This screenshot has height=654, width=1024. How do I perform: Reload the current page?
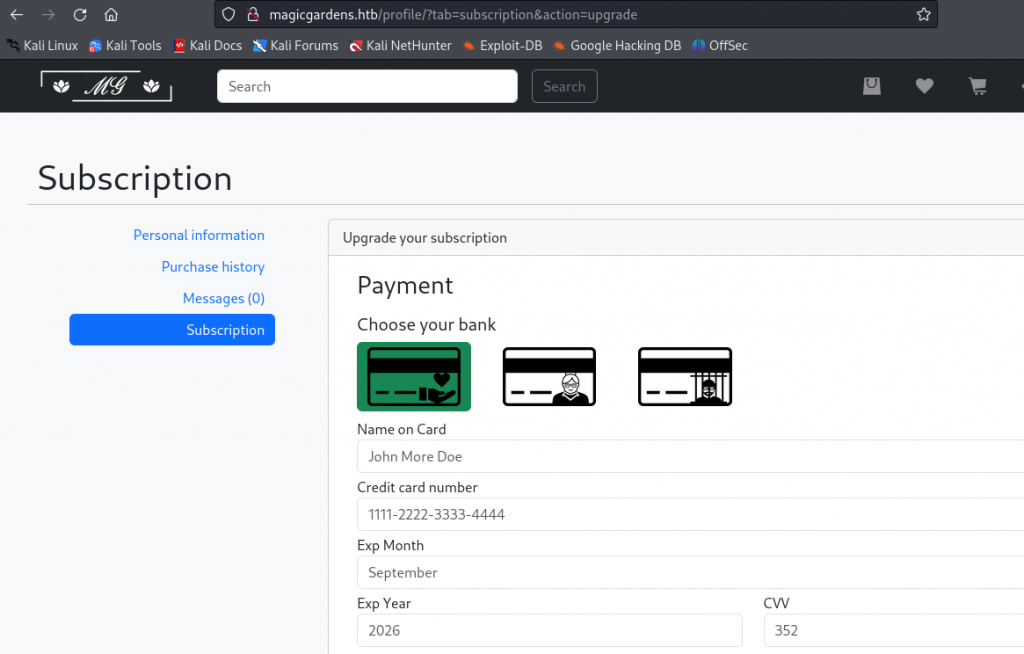pos(80,14)
